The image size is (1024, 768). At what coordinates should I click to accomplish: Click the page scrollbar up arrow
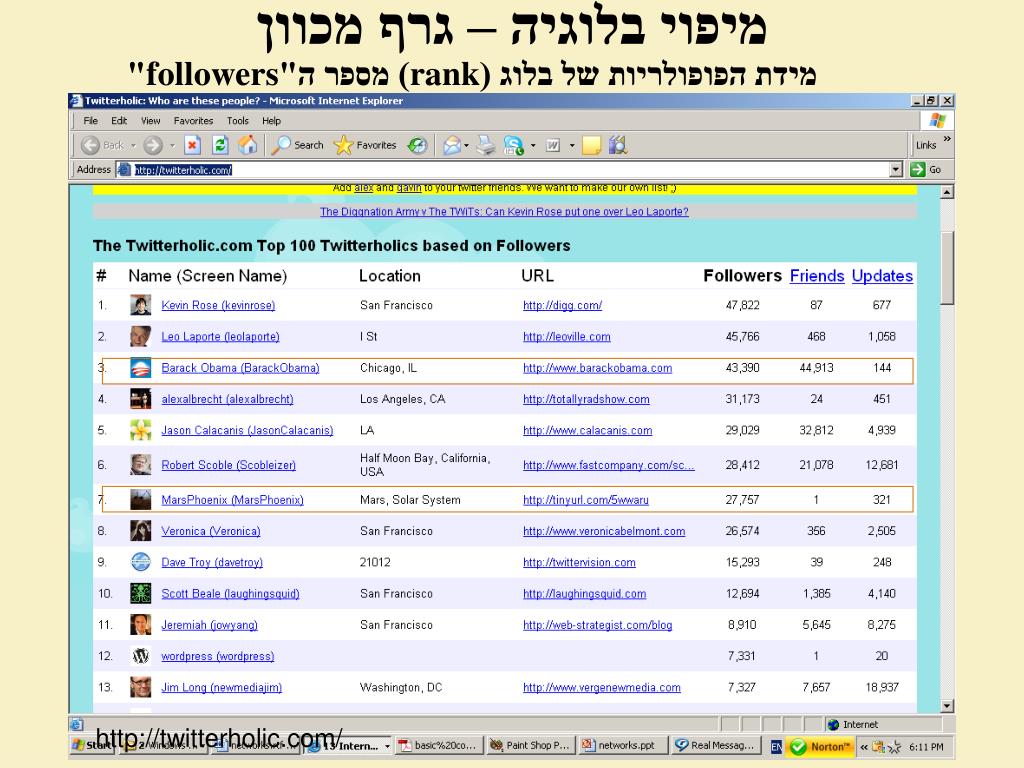947,192
